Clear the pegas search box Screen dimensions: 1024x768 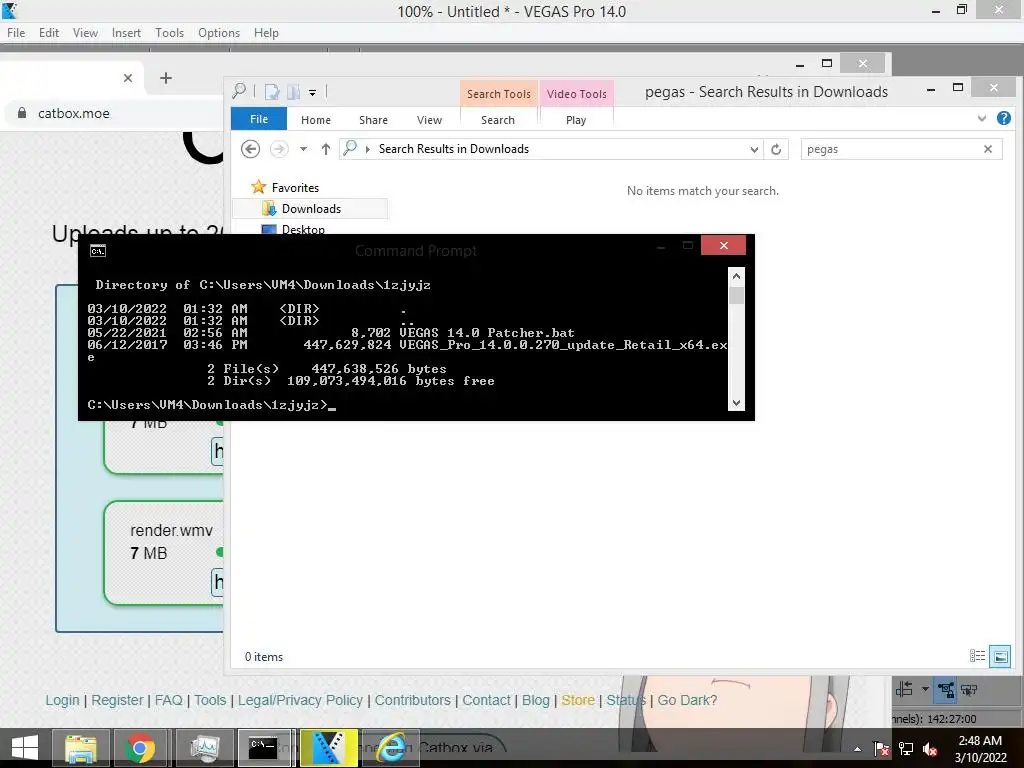click(x=988, y=149)
